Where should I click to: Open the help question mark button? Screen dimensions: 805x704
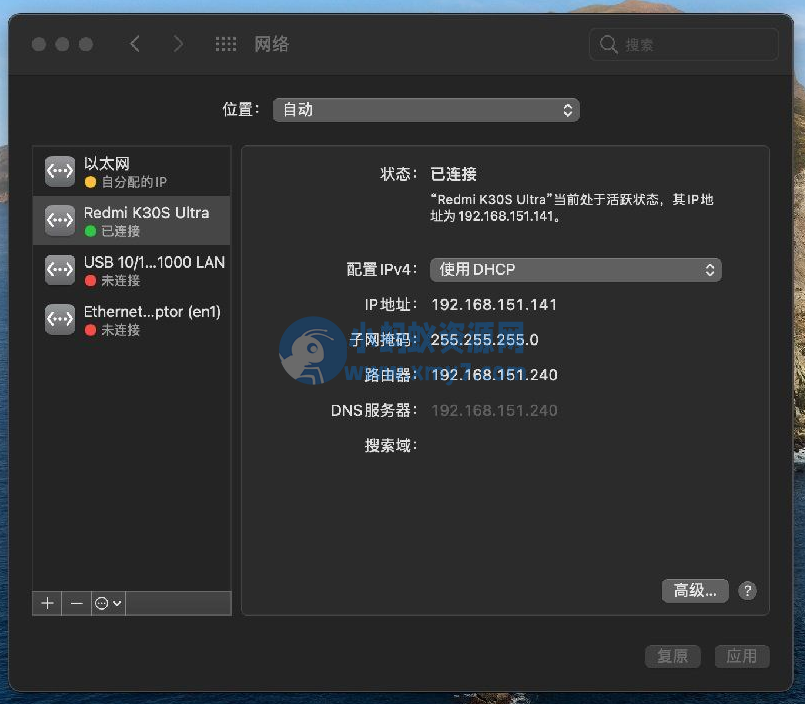748,591
